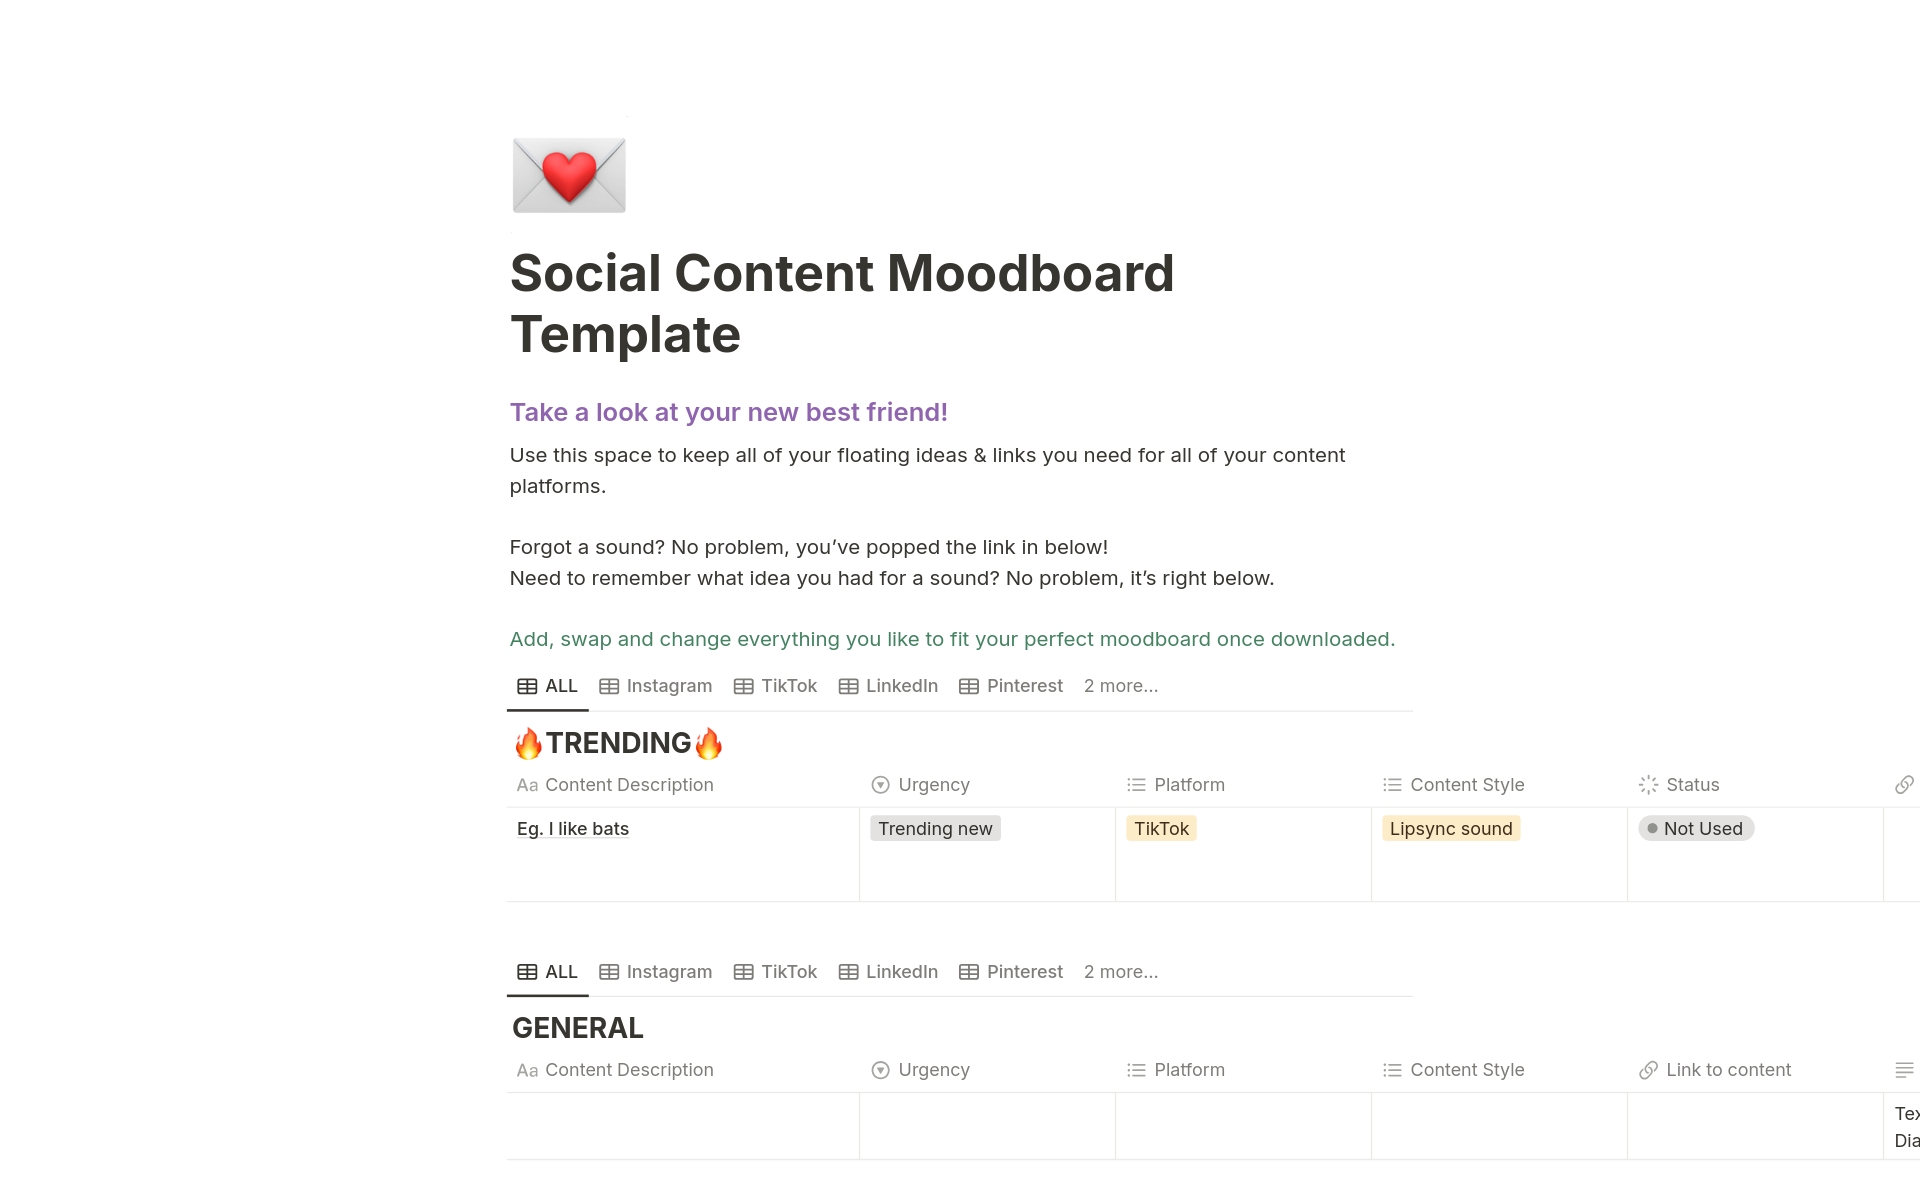Open the "Not Used" status dropdown
The width and height of the screenshot is (1920, 1199).
click(x=1696, y=828)
